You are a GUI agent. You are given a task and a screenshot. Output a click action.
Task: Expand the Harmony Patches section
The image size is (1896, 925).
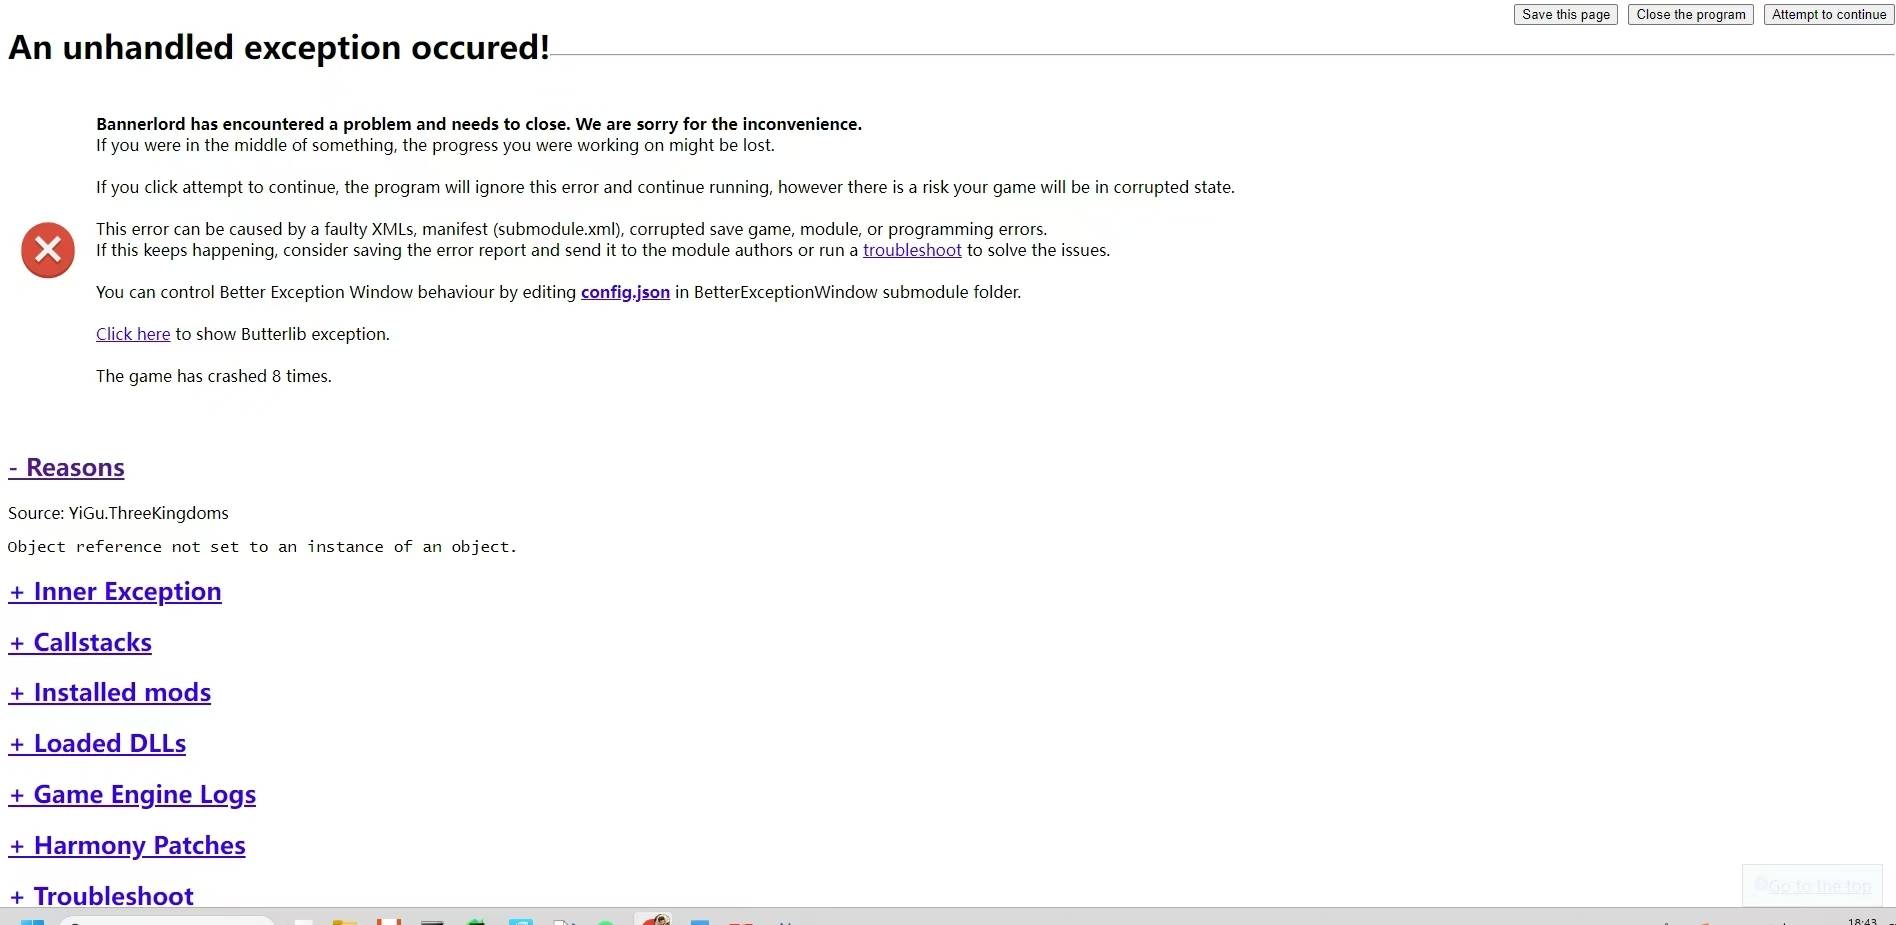tap(127, 846)
